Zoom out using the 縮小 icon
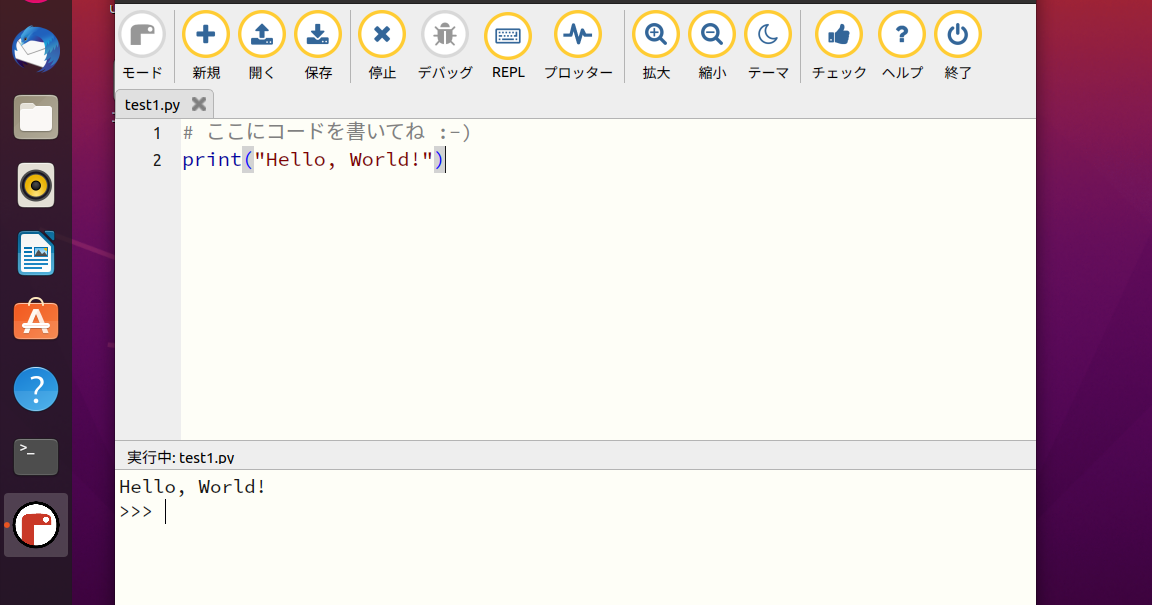1152x605 pixels. pos(711,33)
